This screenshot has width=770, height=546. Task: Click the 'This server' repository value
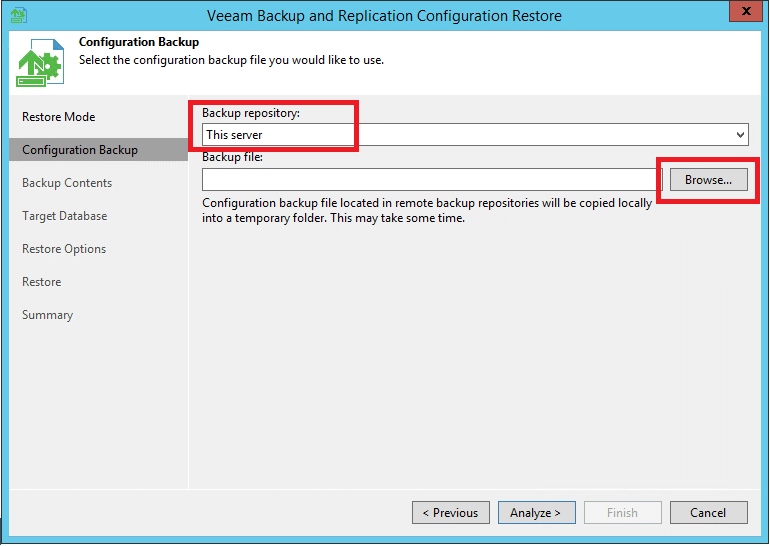pyautogui.click(x=234, y=135)
